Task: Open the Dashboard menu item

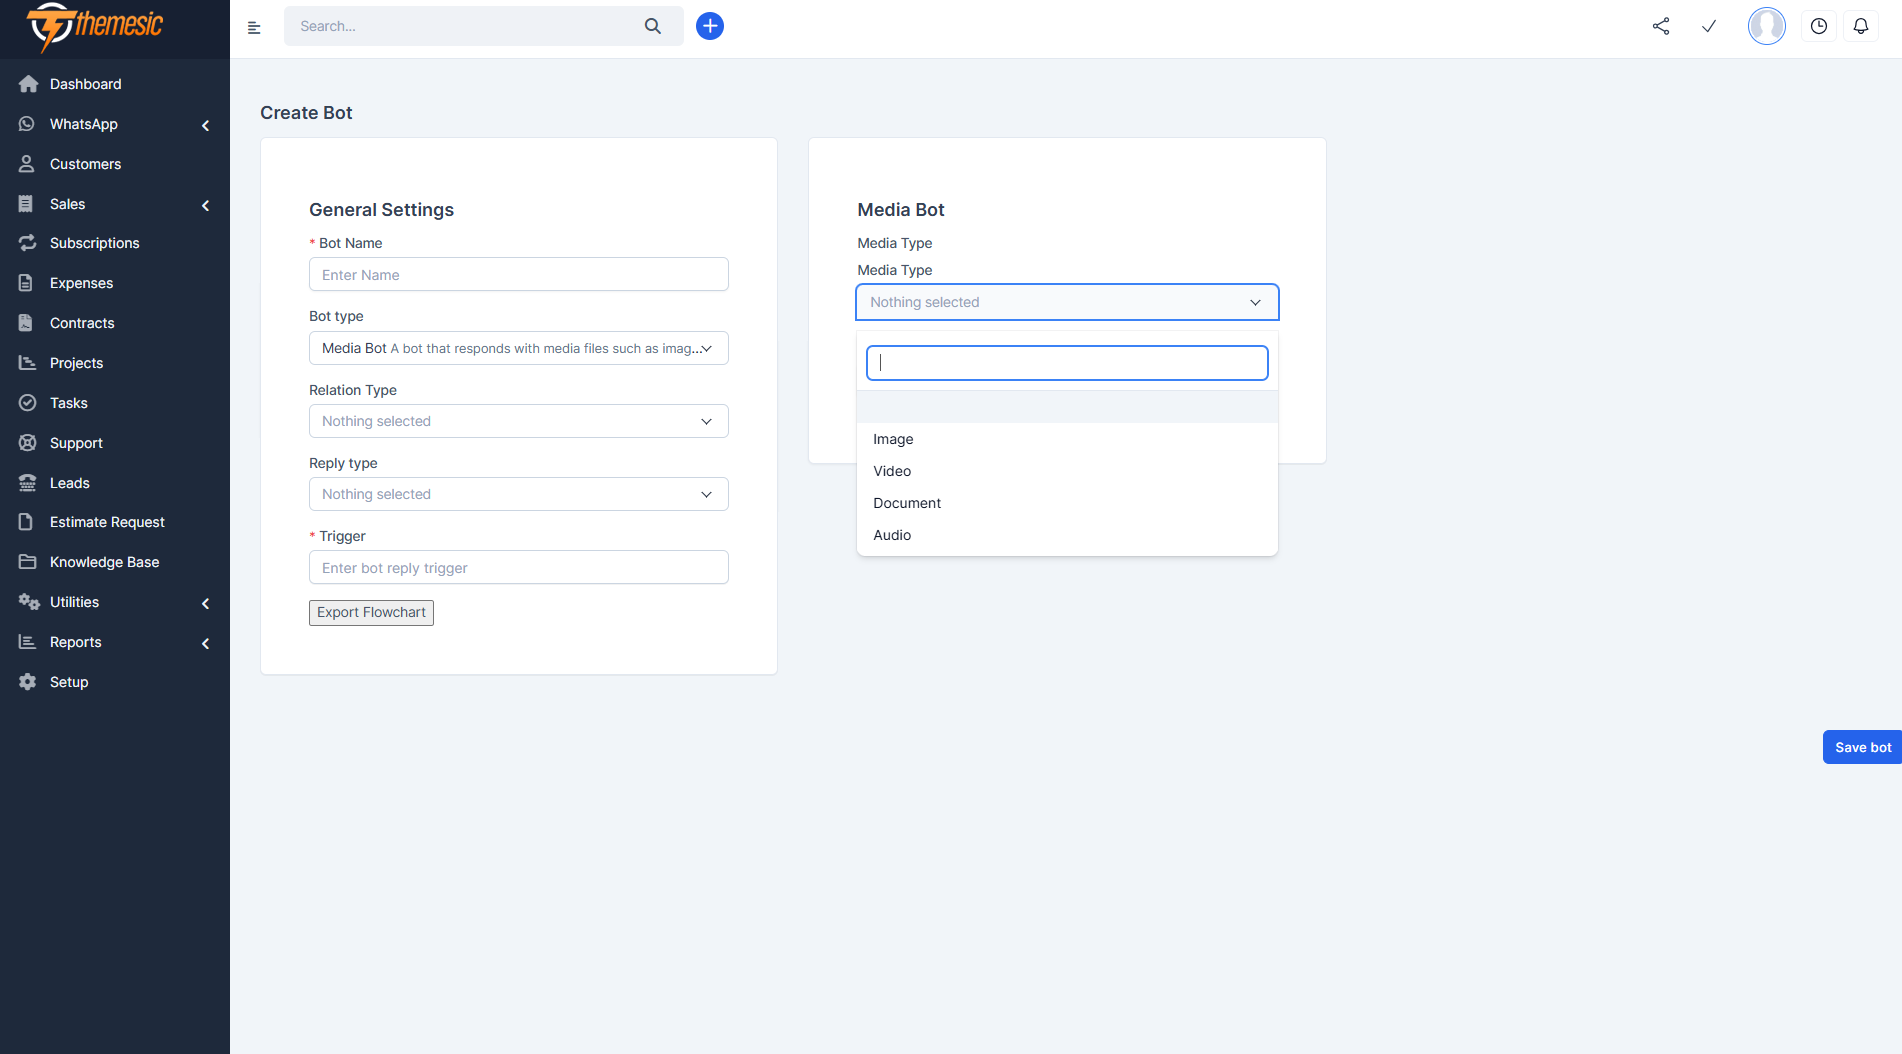Action: click(85, 84)
